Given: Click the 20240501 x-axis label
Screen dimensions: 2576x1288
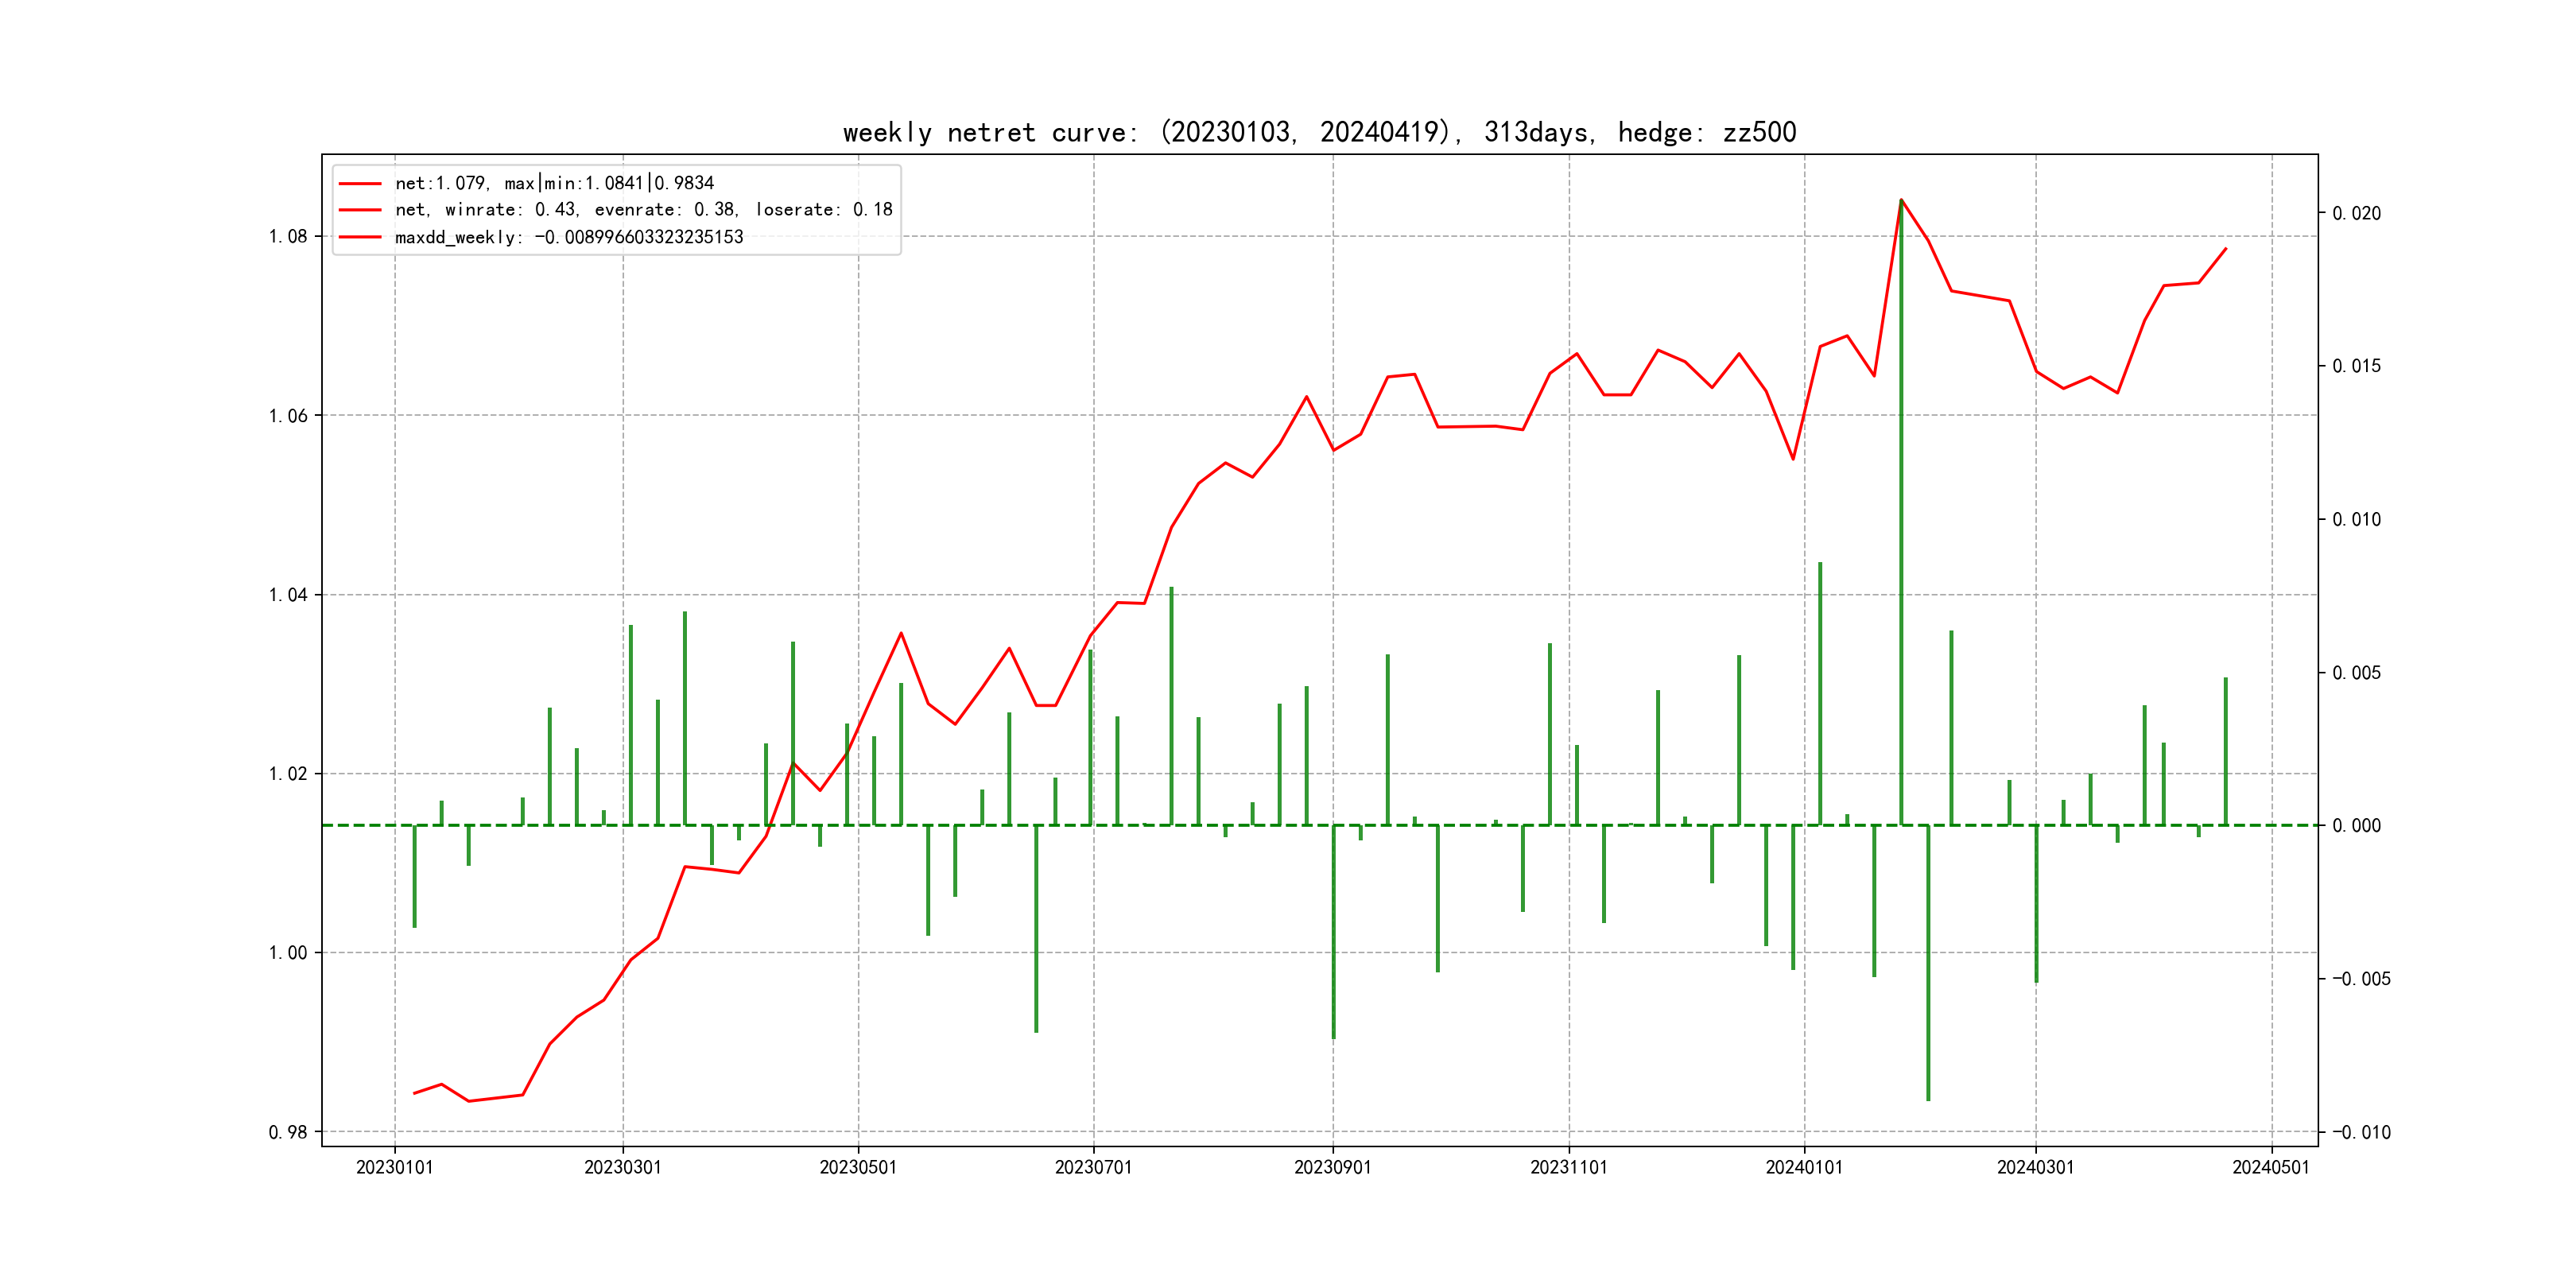Looking at the screenshot, I should pos(2271,1167).
